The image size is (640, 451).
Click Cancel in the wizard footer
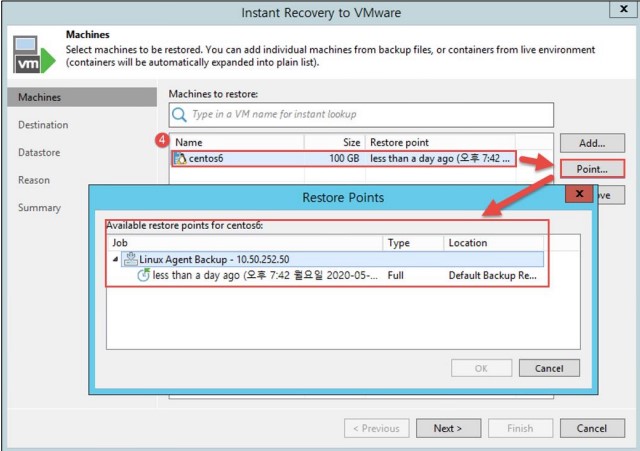(x=592, y=428)
